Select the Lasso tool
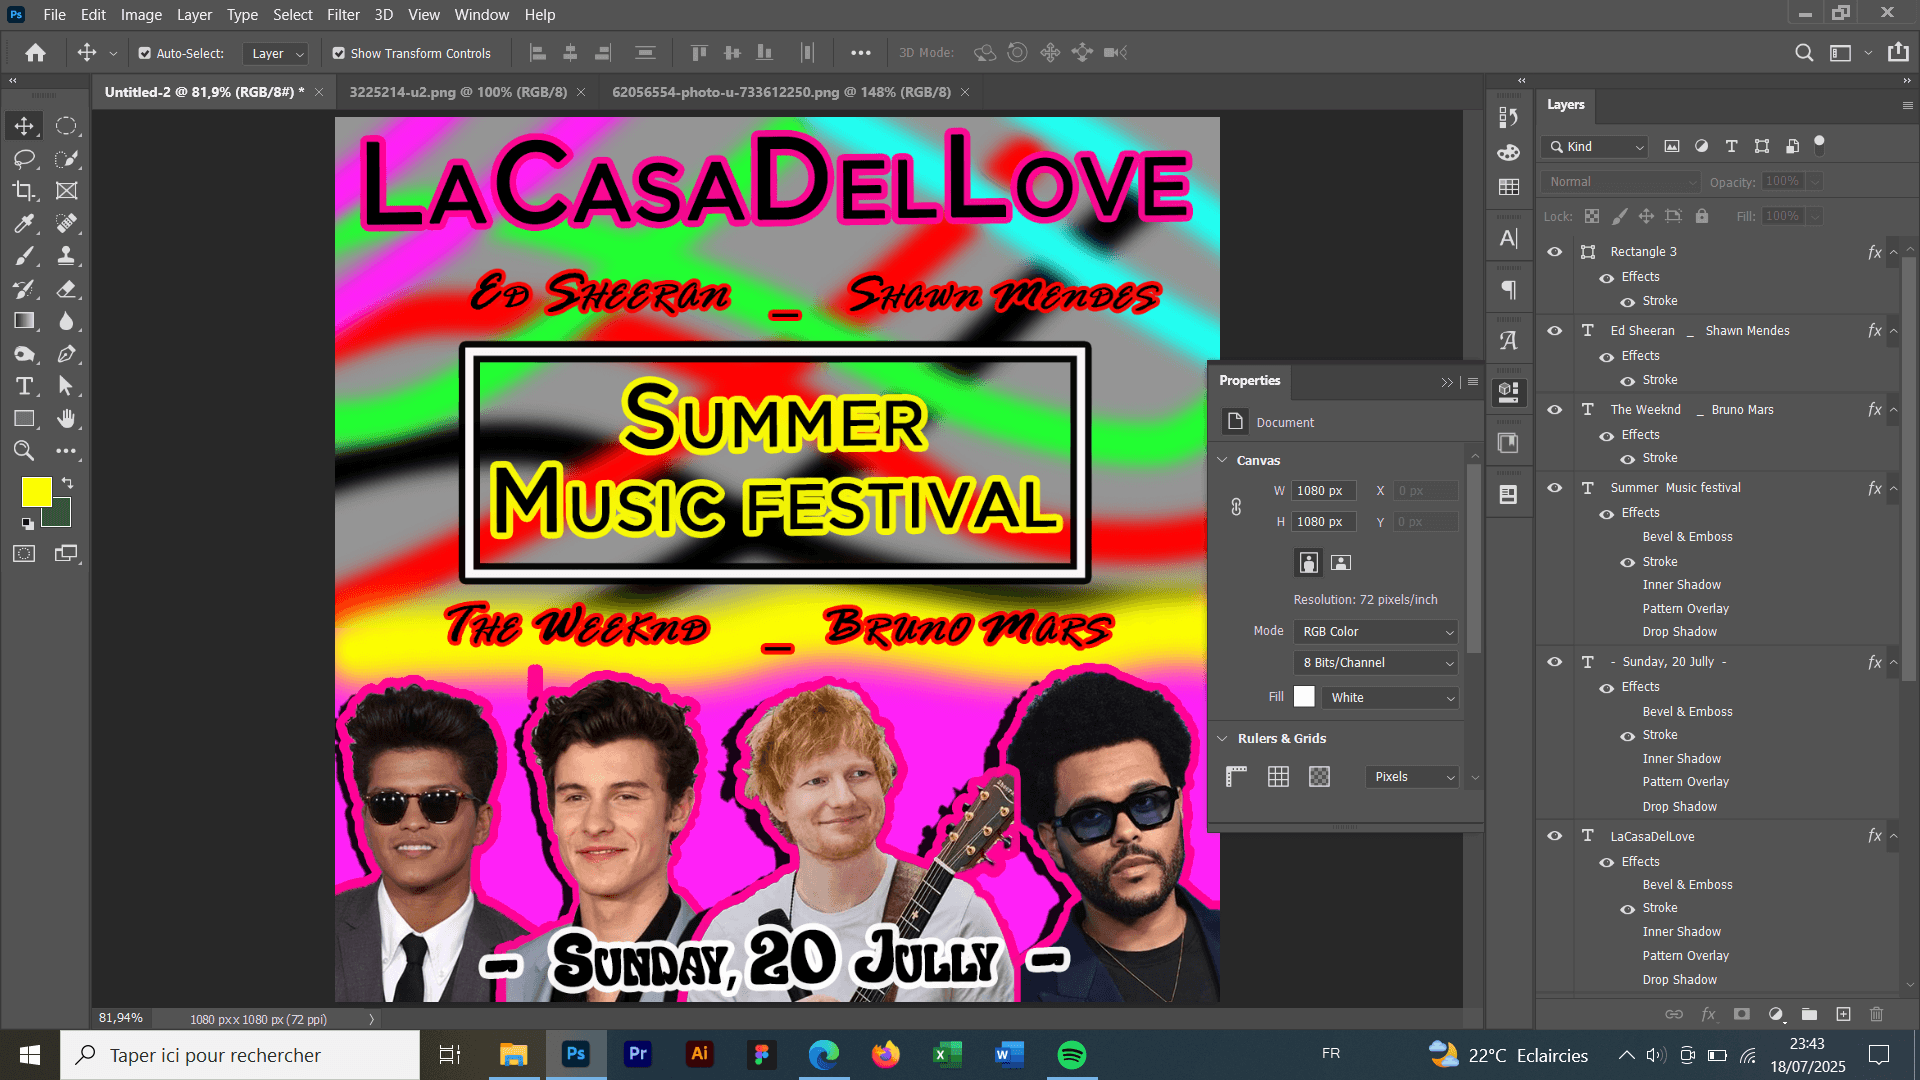The height and width of the screenshot is (1080, 1920). (x=24, y=158)
